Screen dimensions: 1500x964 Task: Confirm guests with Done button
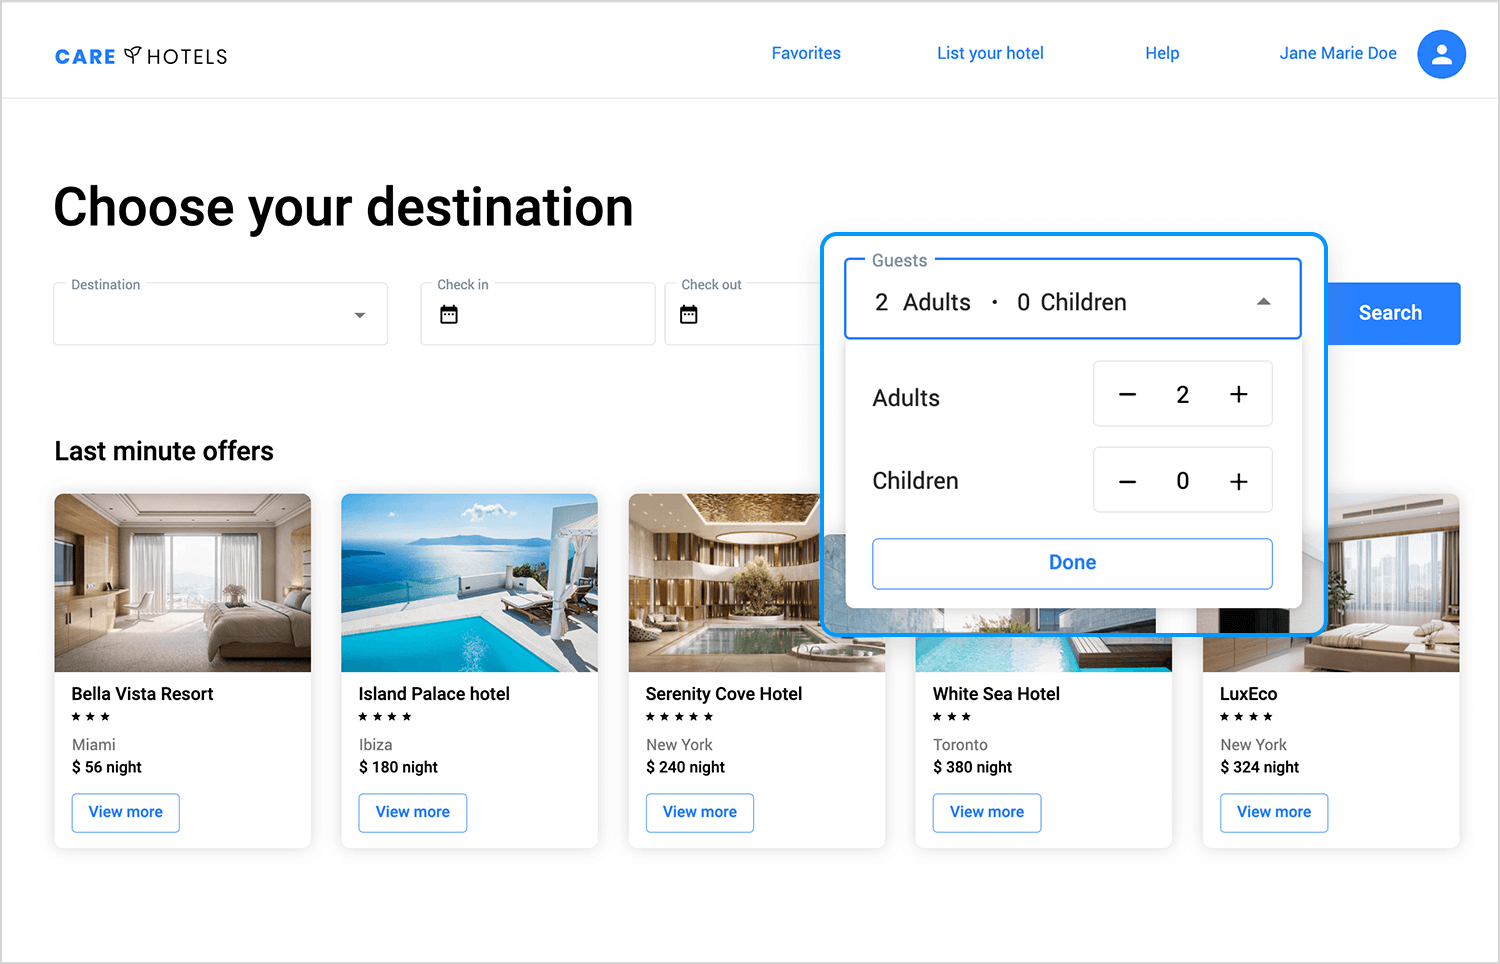click(x=1072, y=563)
